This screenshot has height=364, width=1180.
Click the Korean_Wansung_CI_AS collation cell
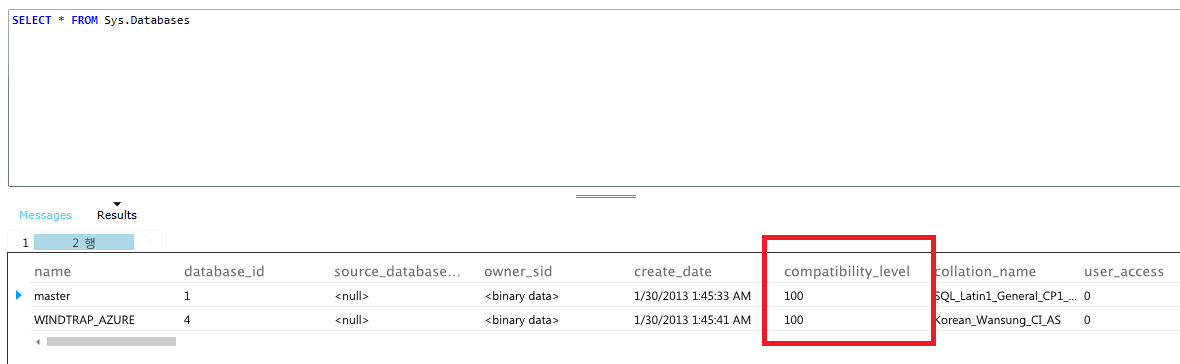tap(997, 320)
